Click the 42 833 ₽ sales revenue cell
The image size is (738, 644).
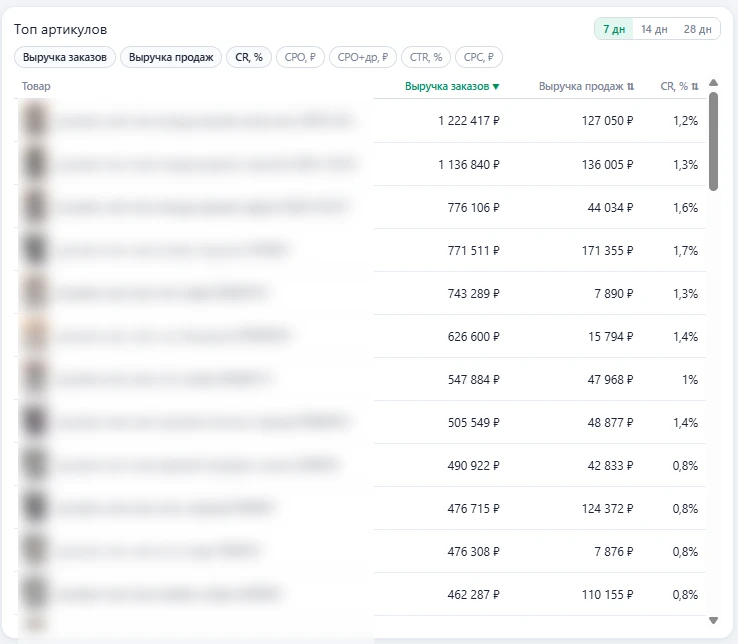coord(610,466)
